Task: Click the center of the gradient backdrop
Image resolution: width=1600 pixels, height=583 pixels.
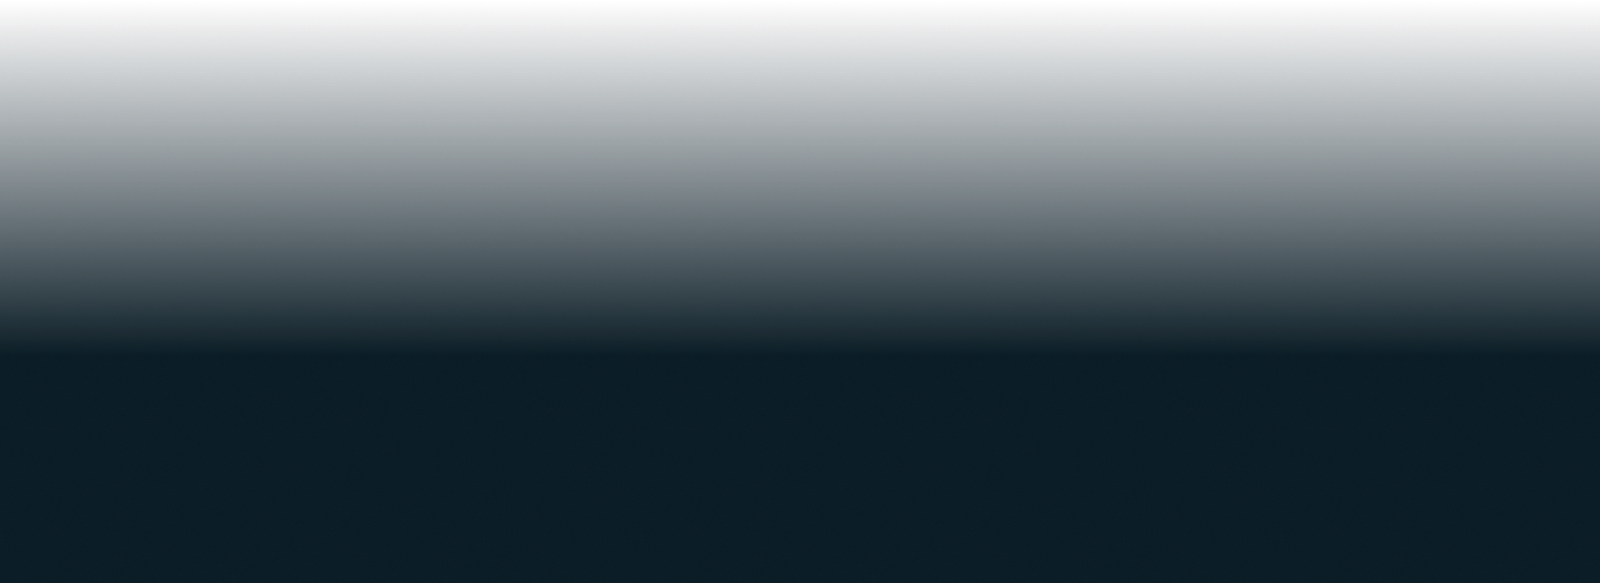Action: point(800,176)
